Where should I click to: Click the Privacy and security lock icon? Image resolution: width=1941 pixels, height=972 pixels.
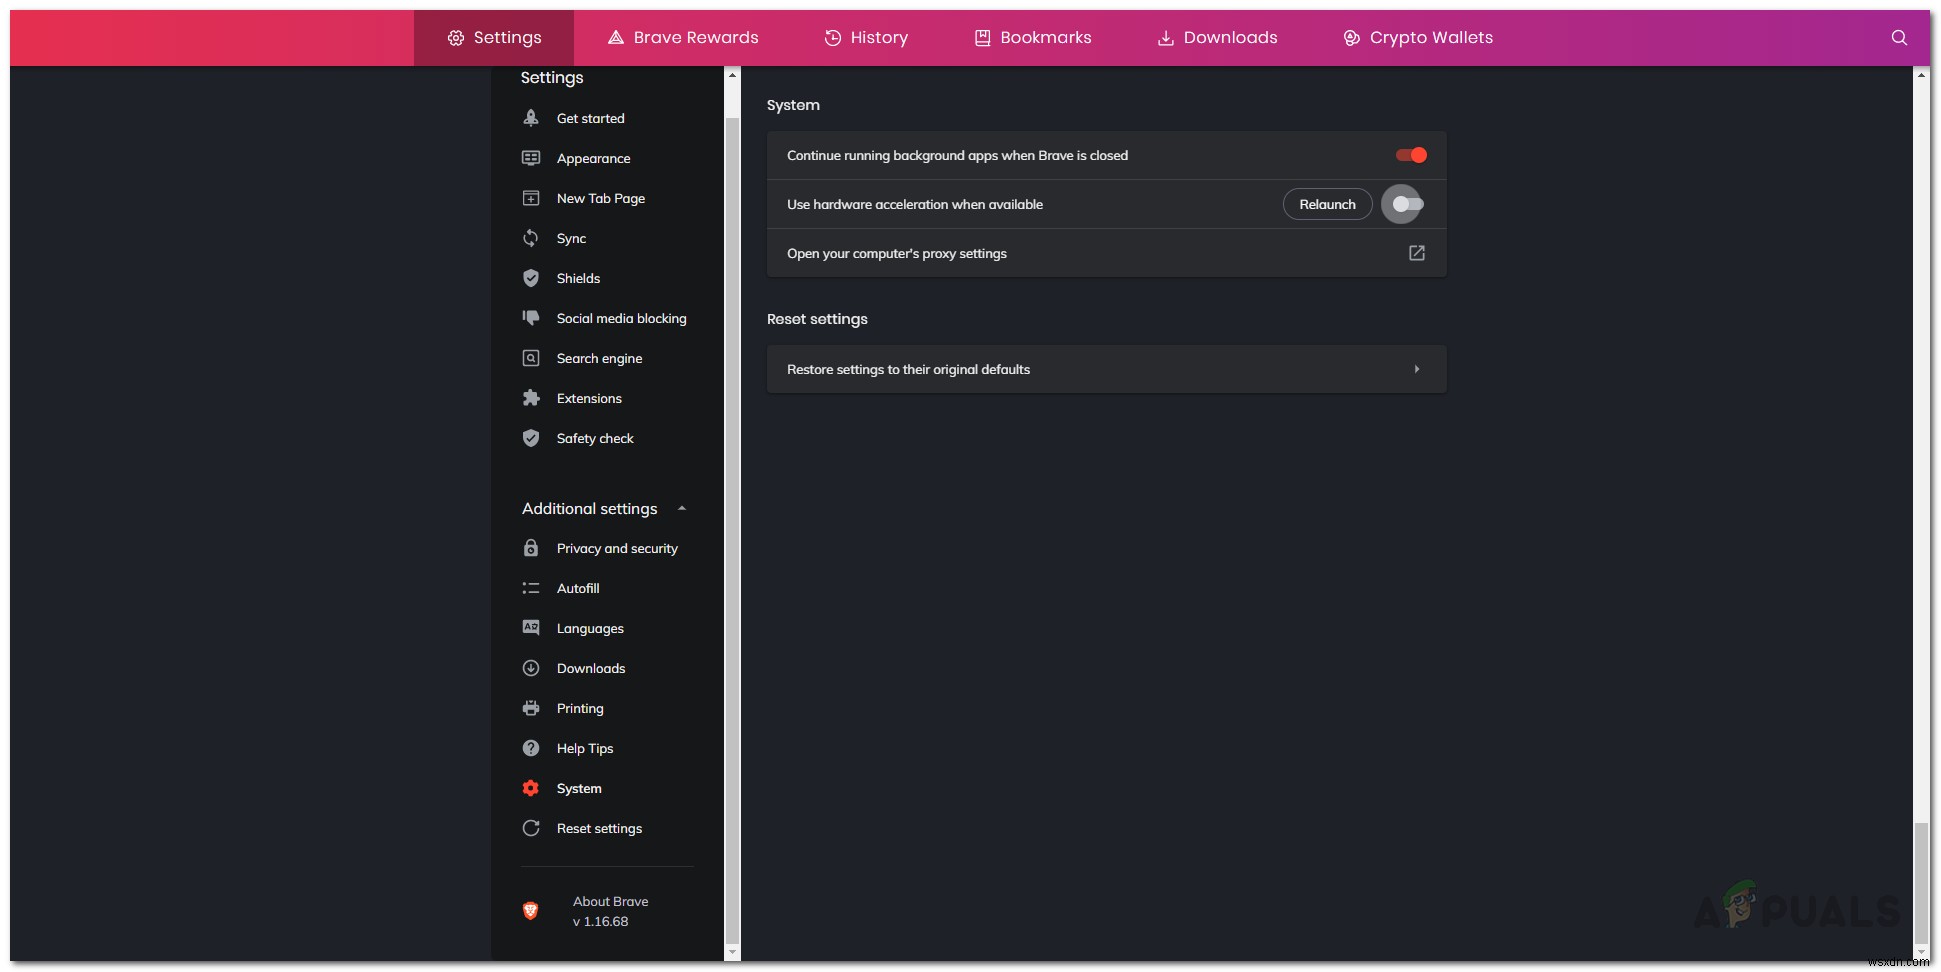pos(531,548)
